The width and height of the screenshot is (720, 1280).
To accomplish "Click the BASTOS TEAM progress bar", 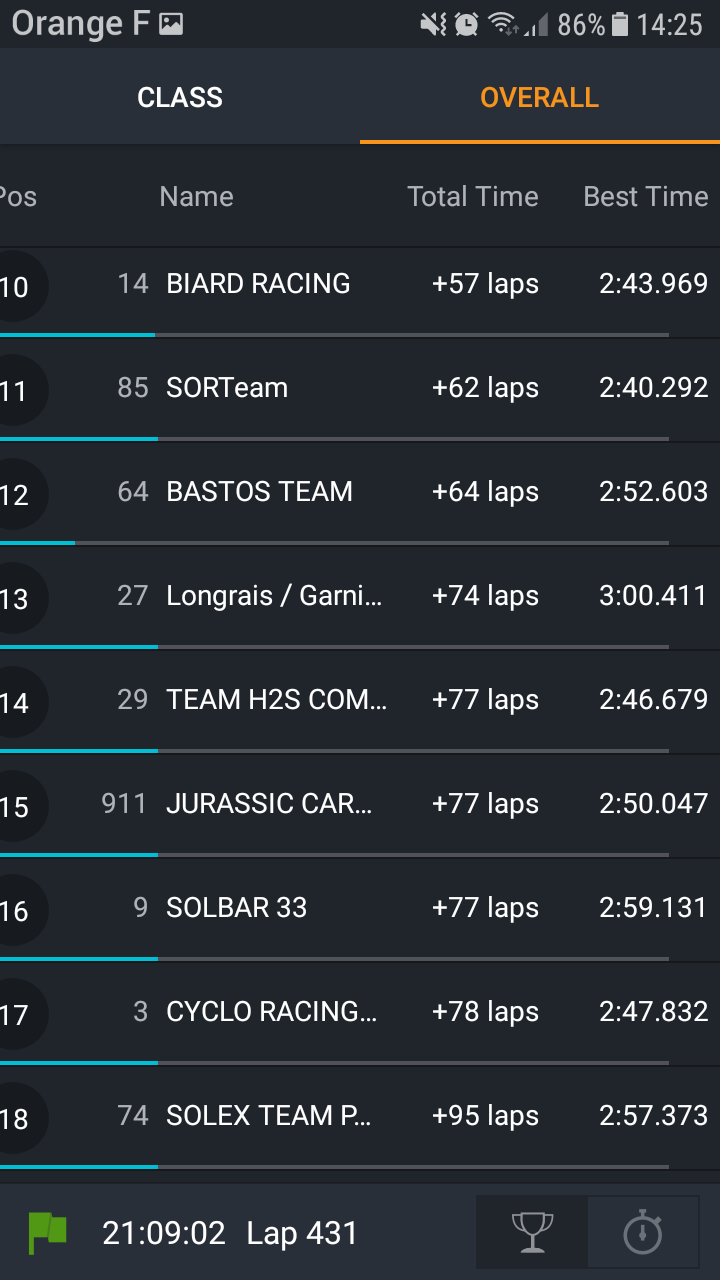I will 334,543.
